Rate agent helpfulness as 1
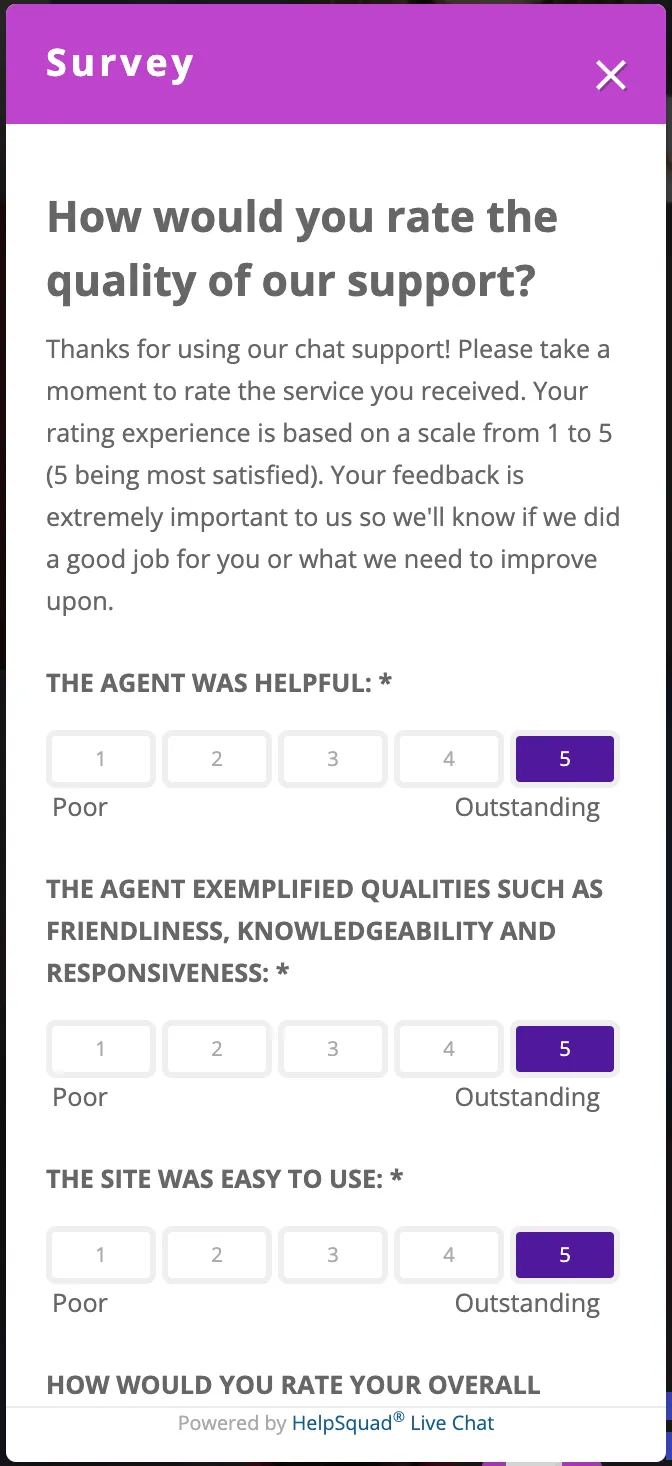This screenshot has width=672, height=1466. (100, 759)
